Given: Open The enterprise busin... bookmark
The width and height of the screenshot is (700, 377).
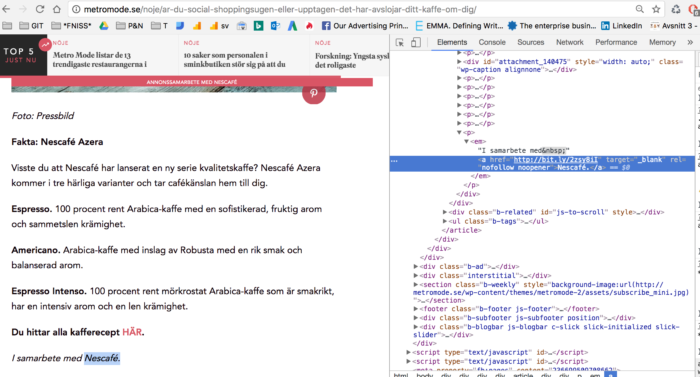Looking at the screenshot, I should pos(552,26).
